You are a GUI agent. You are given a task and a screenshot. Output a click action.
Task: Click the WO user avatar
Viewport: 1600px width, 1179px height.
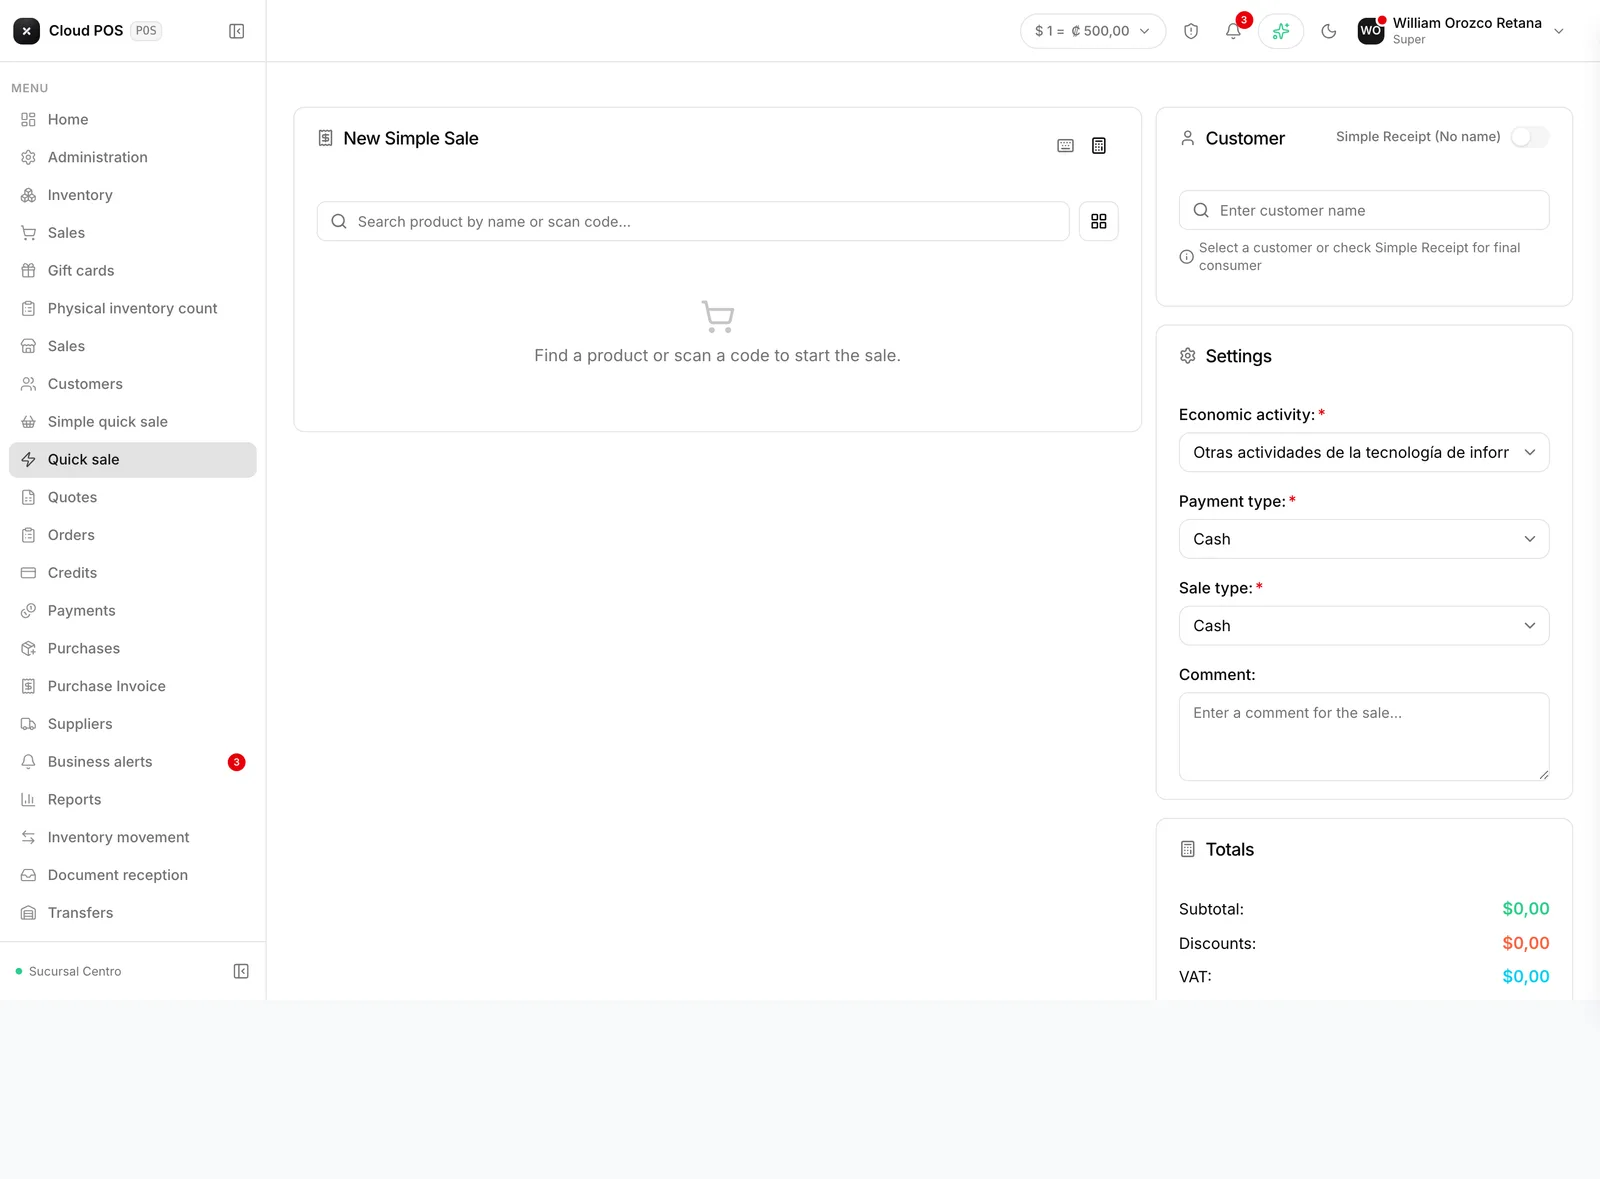coord(1370,31)
